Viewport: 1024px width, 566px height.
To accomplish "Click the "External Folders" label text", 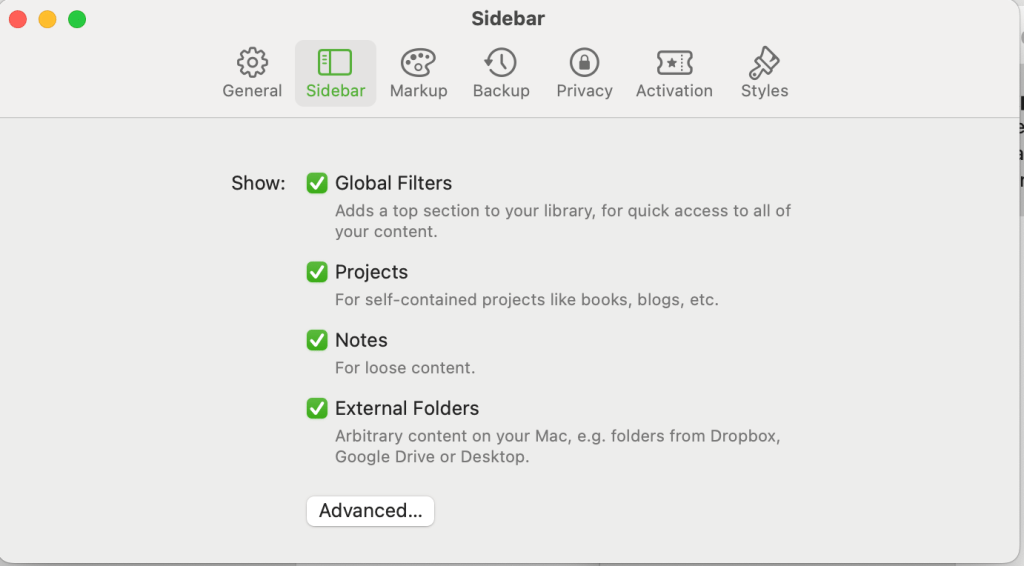I will (x=407, y=408).
